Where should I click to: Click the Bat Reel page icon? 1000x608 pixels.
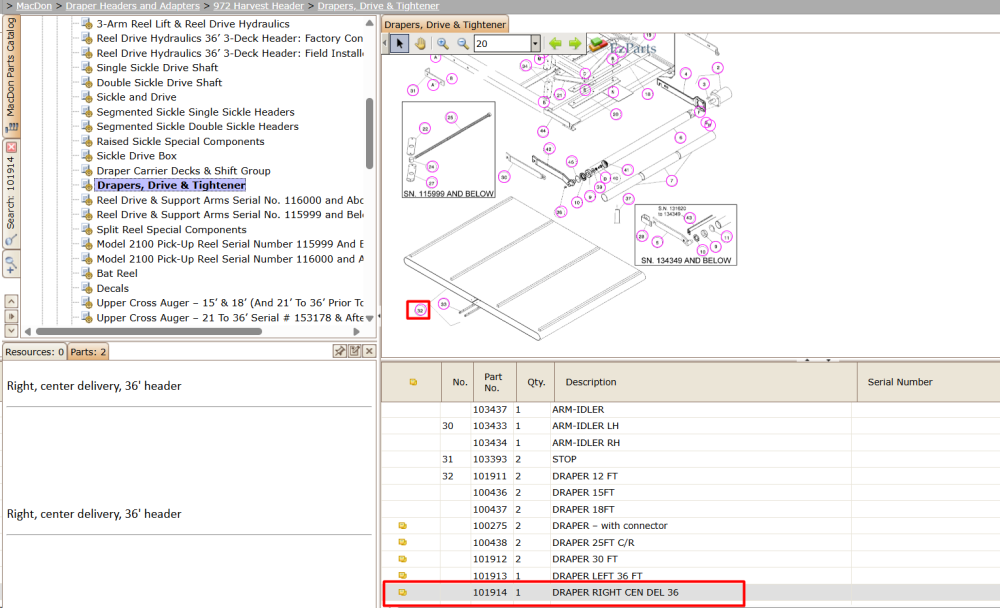pyautogui.click(x=87, y=273)
